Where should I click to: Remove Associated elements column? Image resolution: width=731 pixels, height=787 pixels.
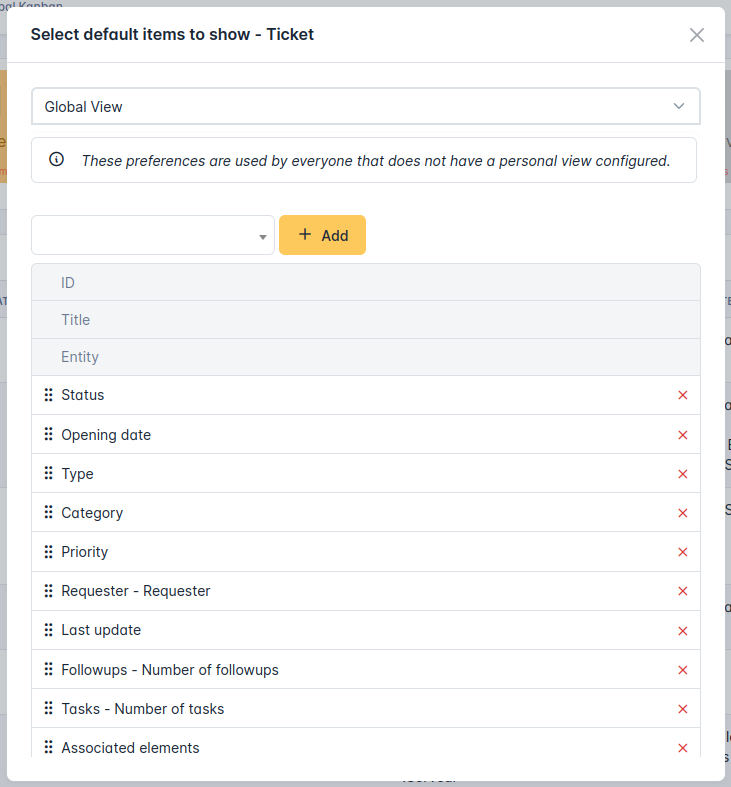click(x=682, y=748)
